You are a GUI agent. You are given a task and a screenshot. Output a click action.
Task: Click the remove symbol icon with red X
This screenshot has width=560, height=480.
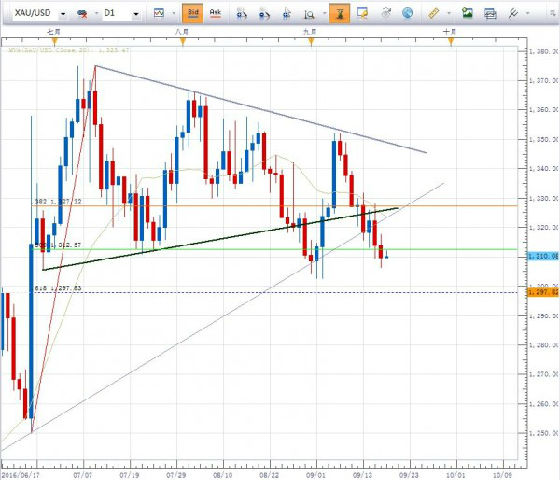point(82,14)
